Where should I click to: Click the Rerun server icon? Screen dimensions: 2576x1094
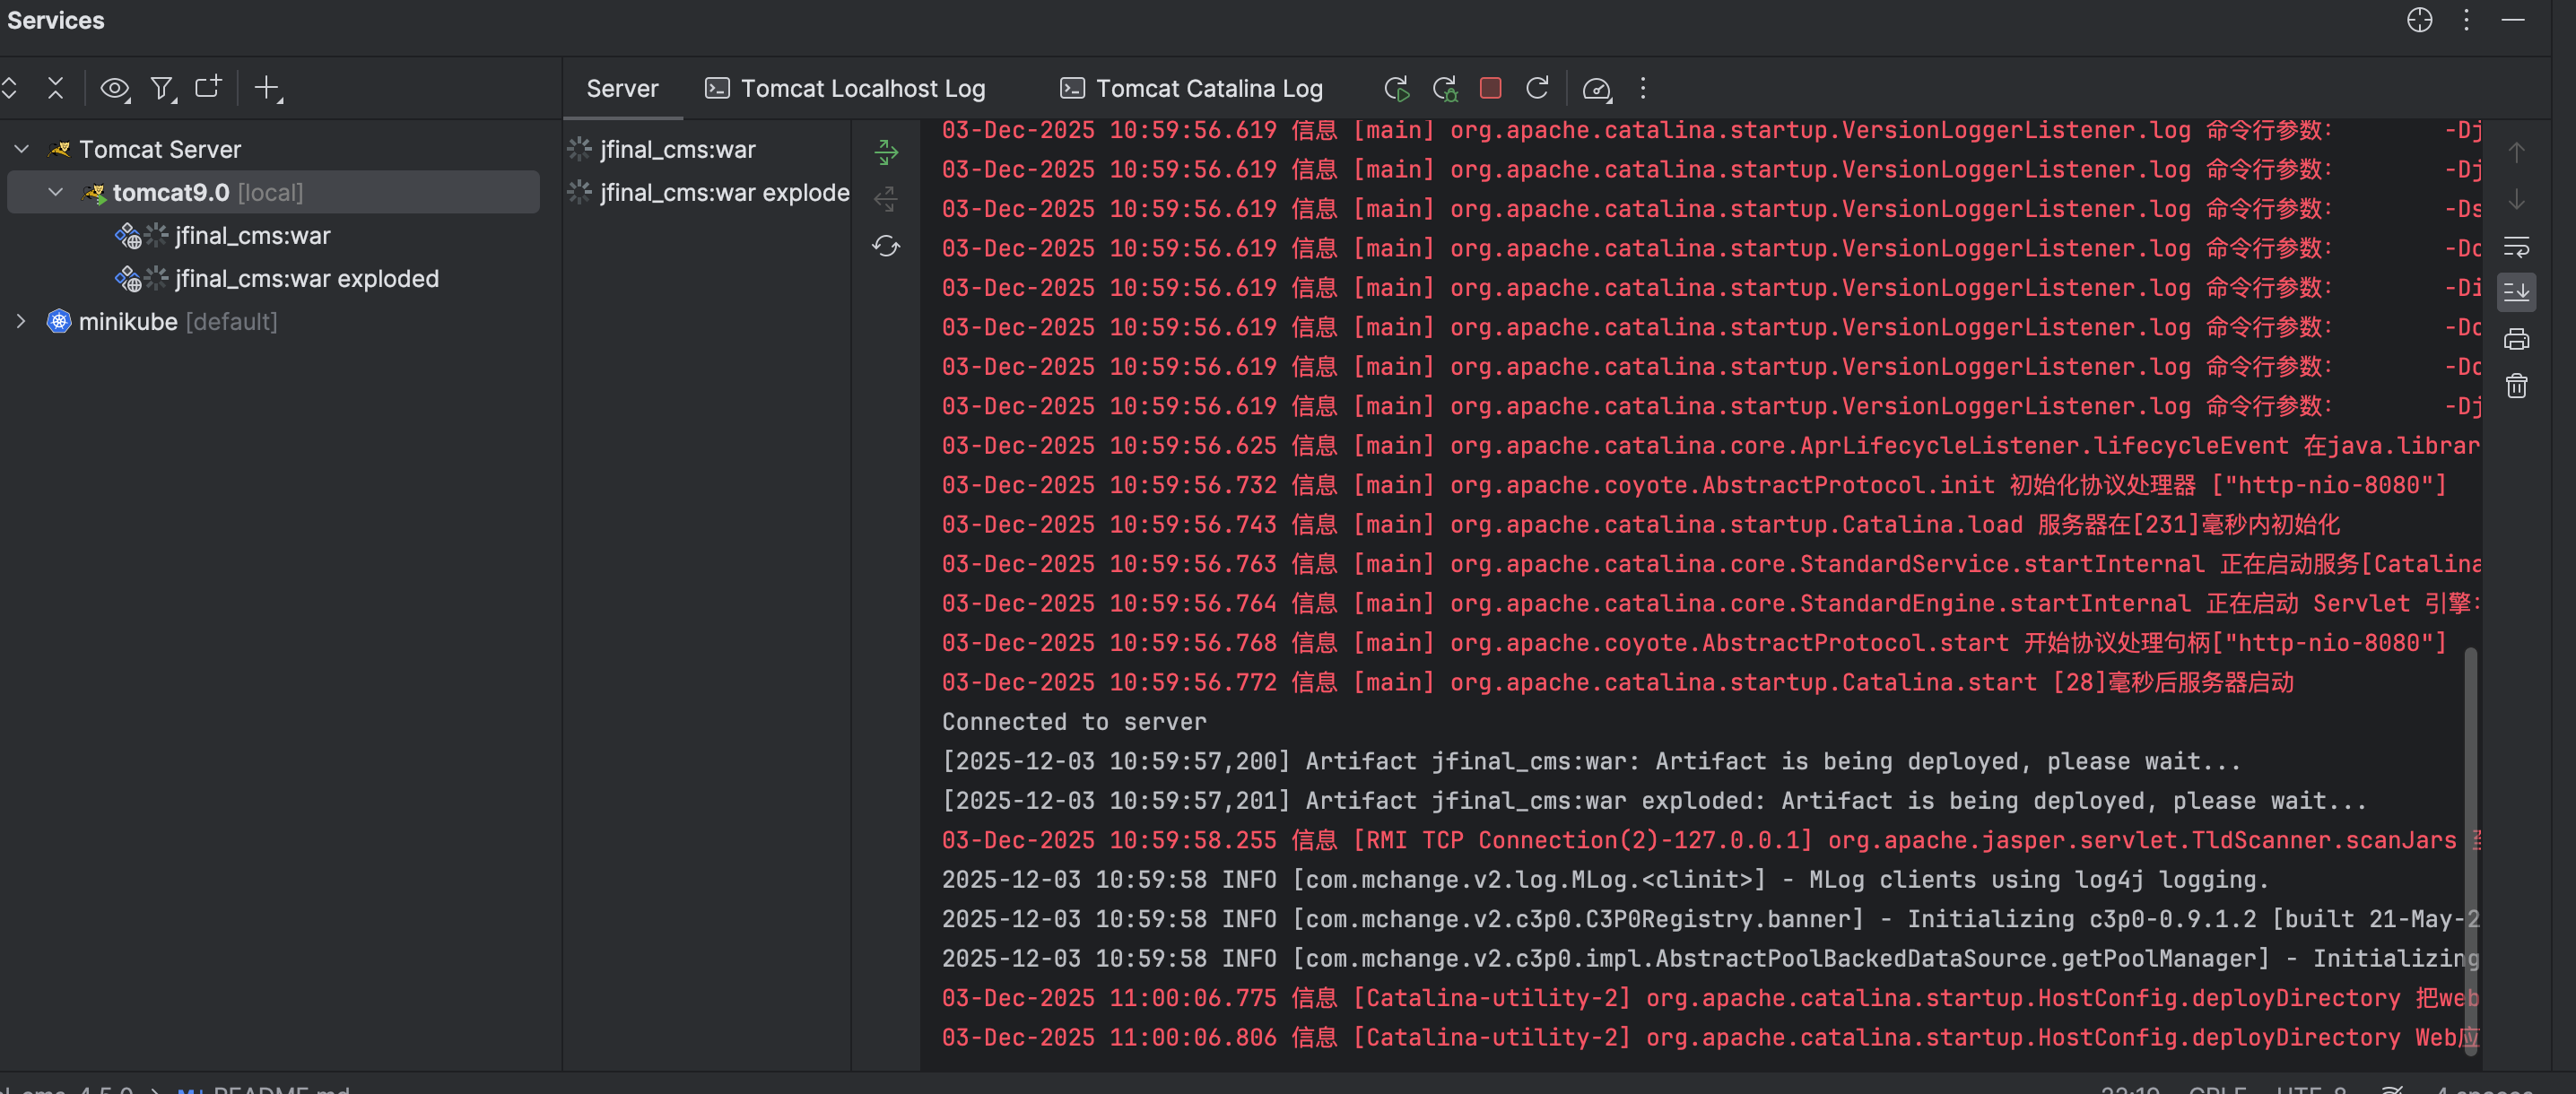click(1396, 89)
